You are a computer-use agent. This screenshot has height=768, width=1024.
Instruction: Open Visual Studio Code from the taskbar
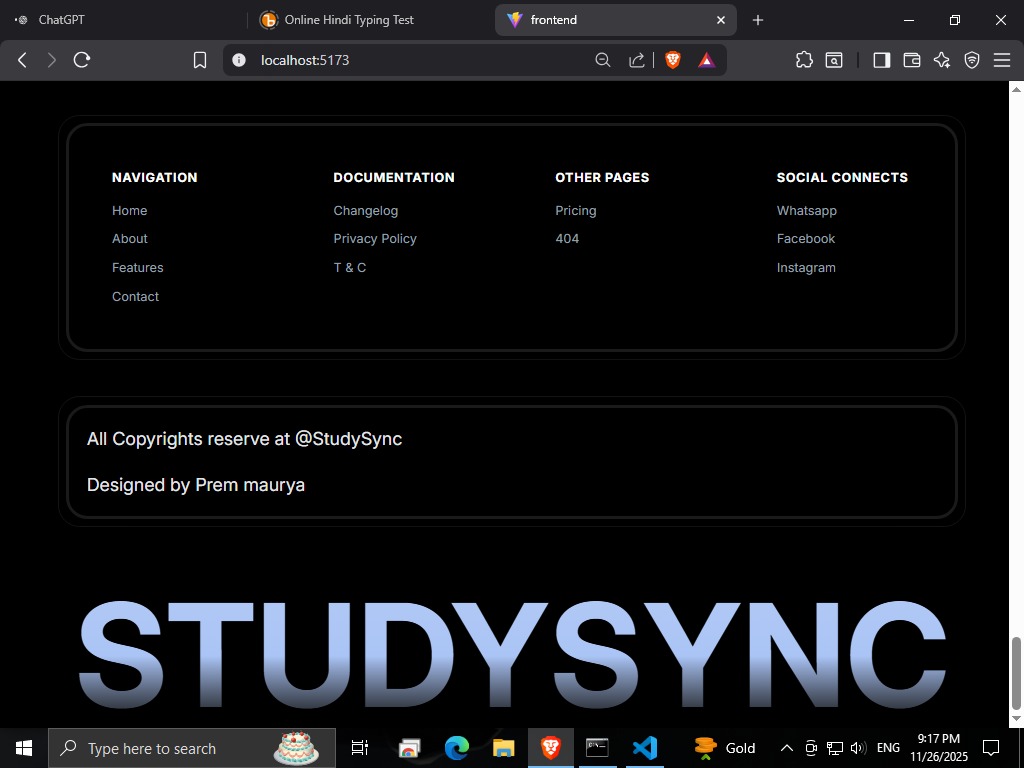(x=645, y=747)
